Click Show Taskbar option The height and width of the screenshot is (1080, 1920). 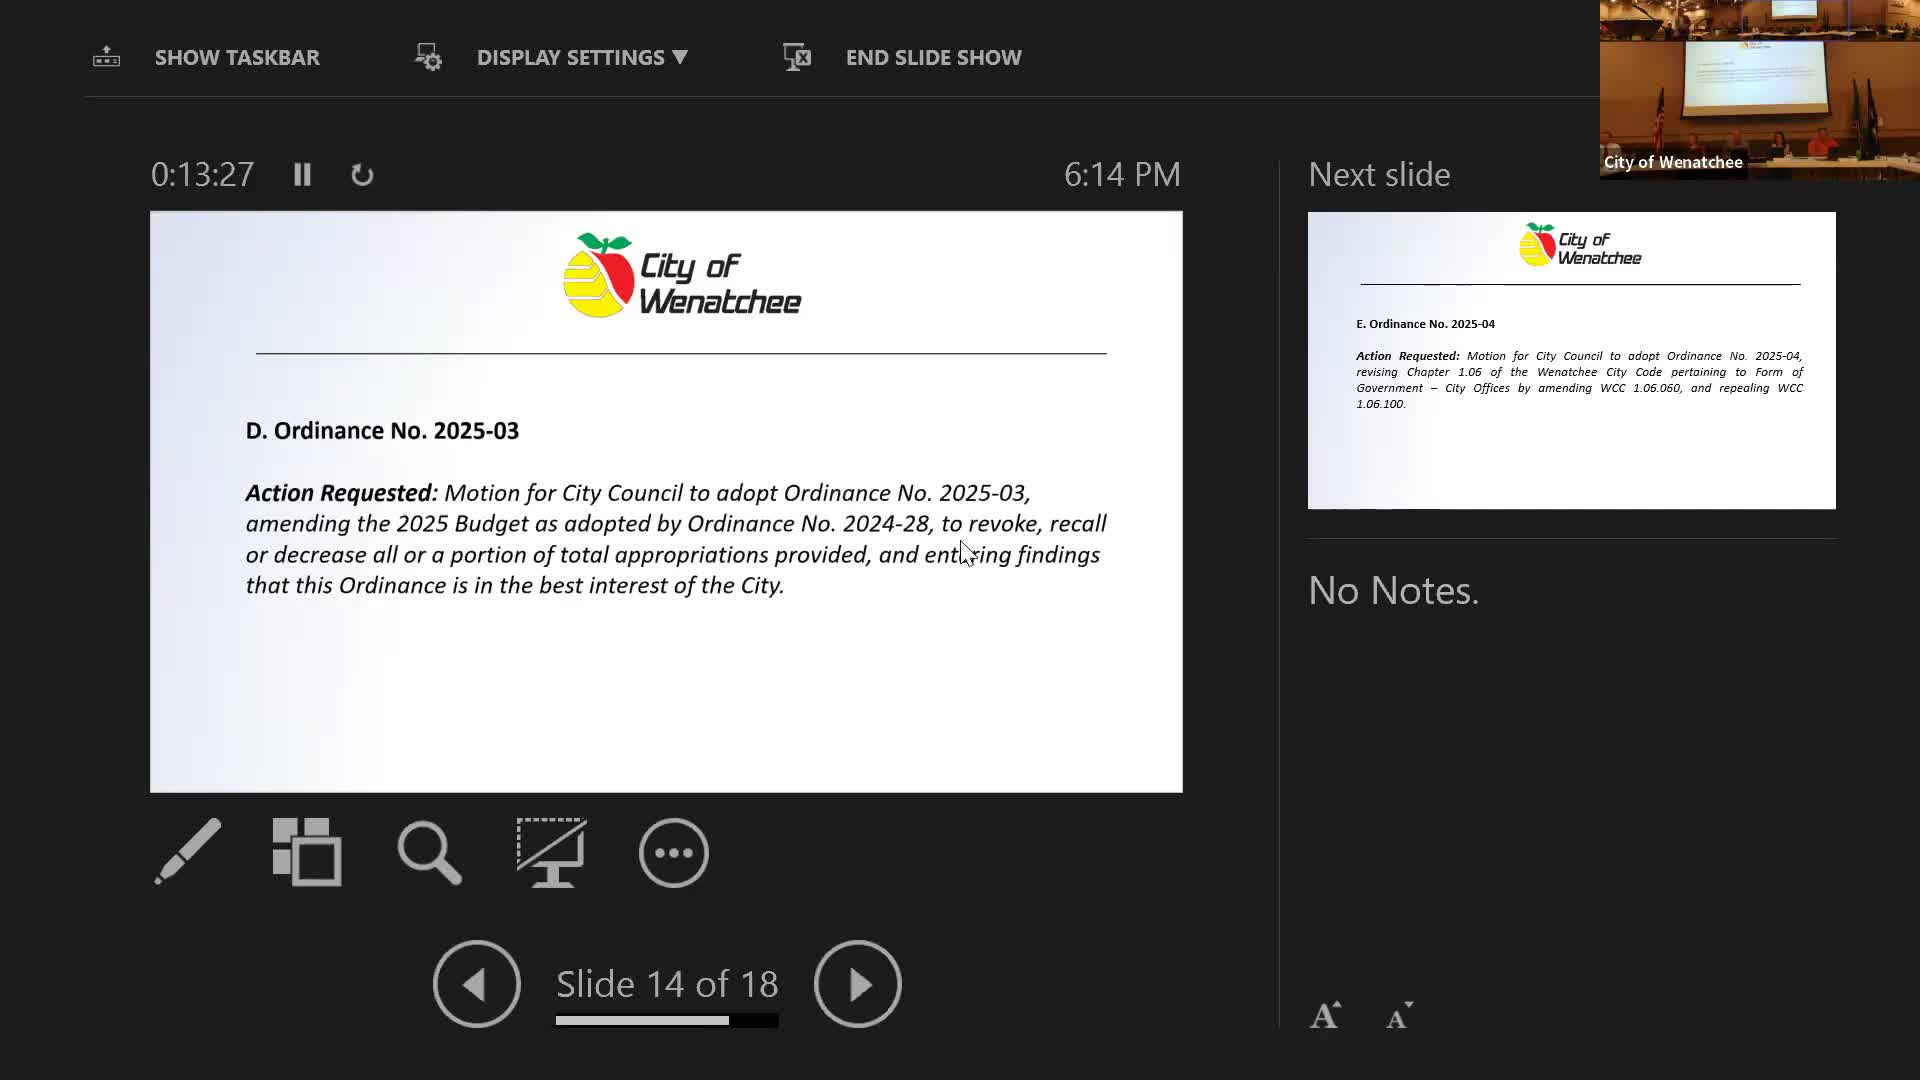pyautogui.click(x=237, y=57)
